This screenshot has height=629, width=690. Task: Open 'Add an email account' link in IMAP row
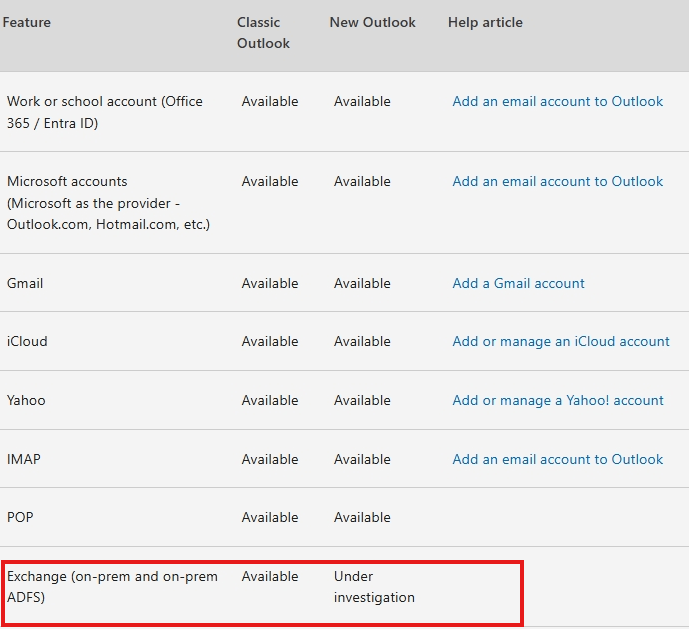coord(558,460)
